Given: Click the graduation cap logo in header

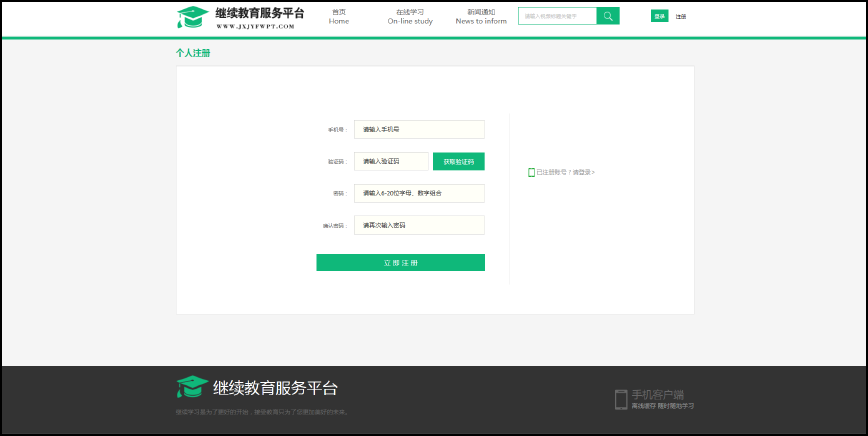Looking at the screenshot, I should [192, 18].
